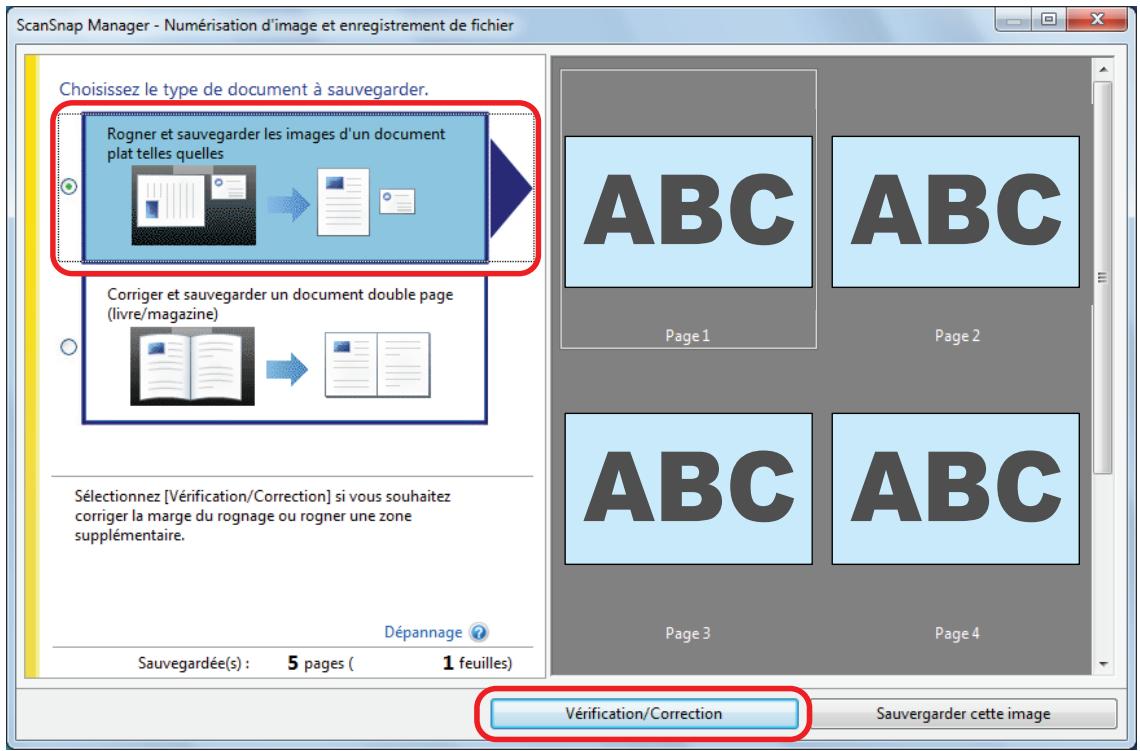Click the '5 pages (' count text
Screen dimensions: 1140x751
(x=321, y=663)
